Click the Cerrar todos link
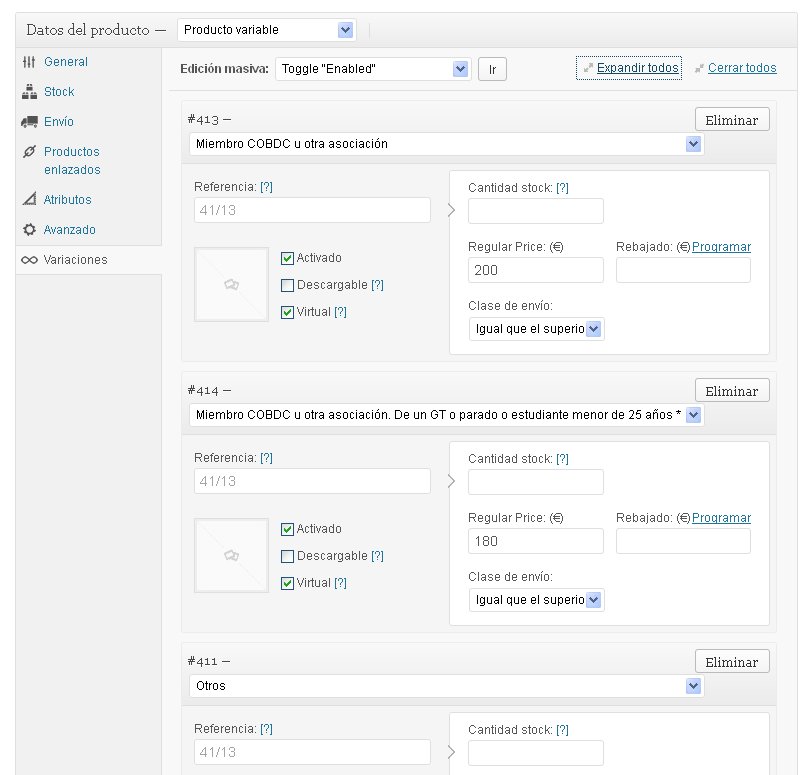Image resolution: width=808 pixels, height=775 pixels. point(742,68)
